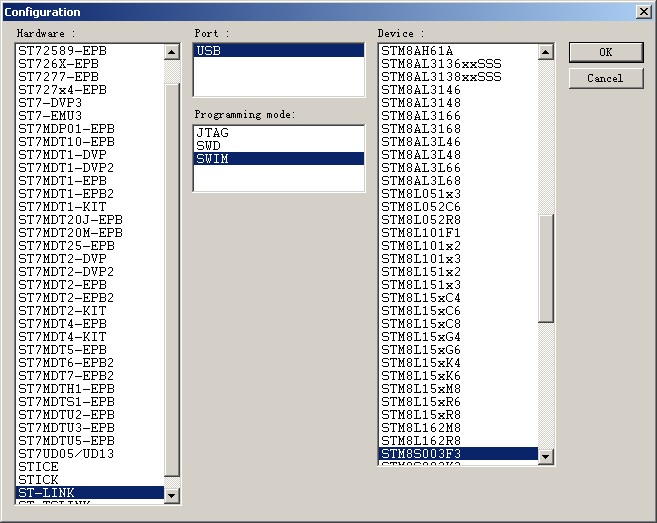Viewport: 657px width, 523px height.
Task: Select ST7MDP01-EPB hardware
Action: coord(90,129)
